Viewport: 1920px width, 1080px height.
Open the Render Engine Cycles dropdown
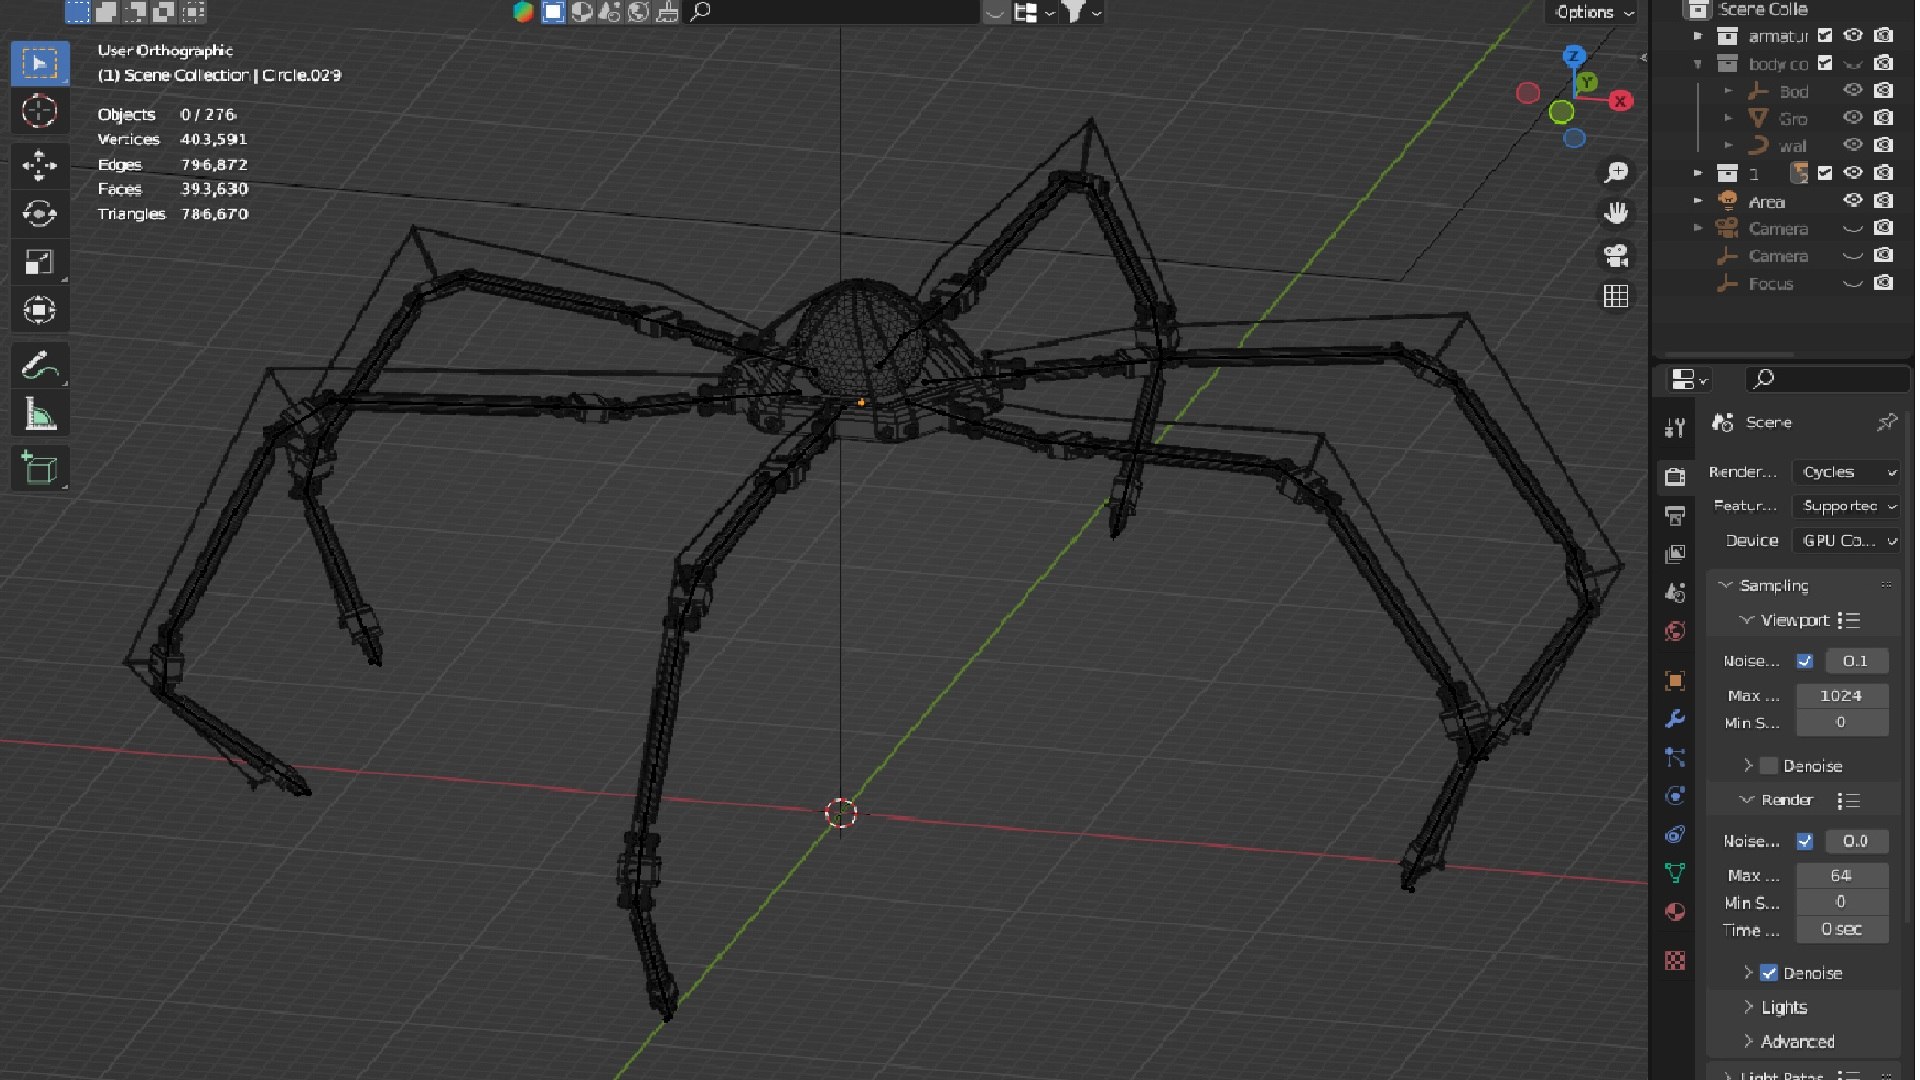(1846, 472)
